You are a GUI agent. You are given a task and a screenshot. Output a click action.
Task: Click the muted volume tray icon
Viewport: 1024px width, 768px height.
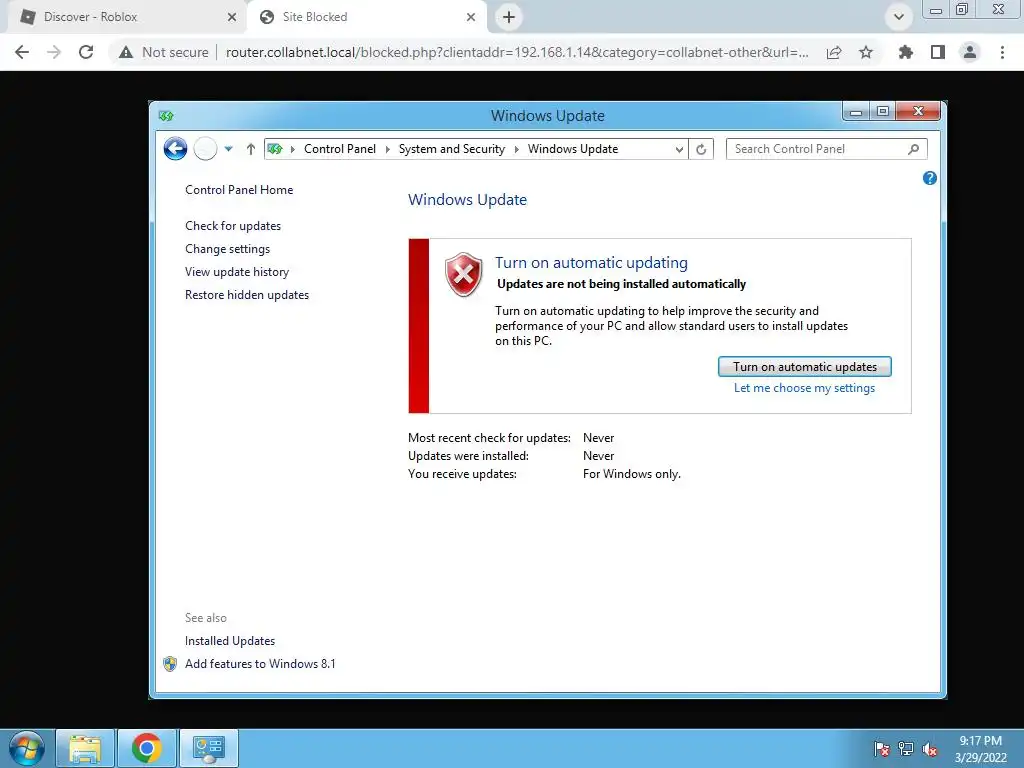coord(930,748)
